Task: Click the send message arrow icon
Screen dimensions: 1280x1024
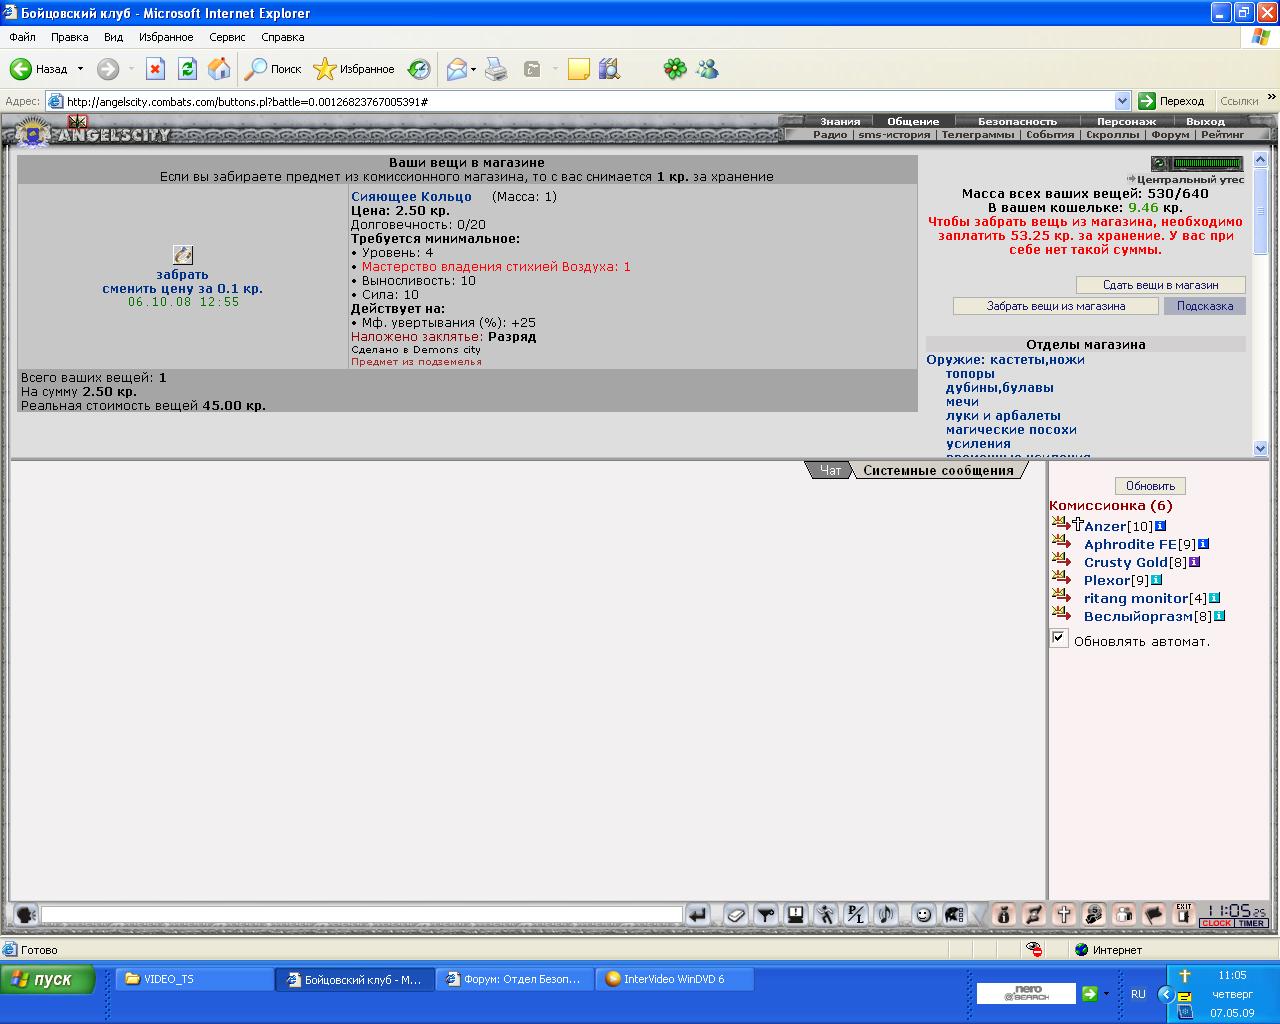Action: (x=698, y=914)
